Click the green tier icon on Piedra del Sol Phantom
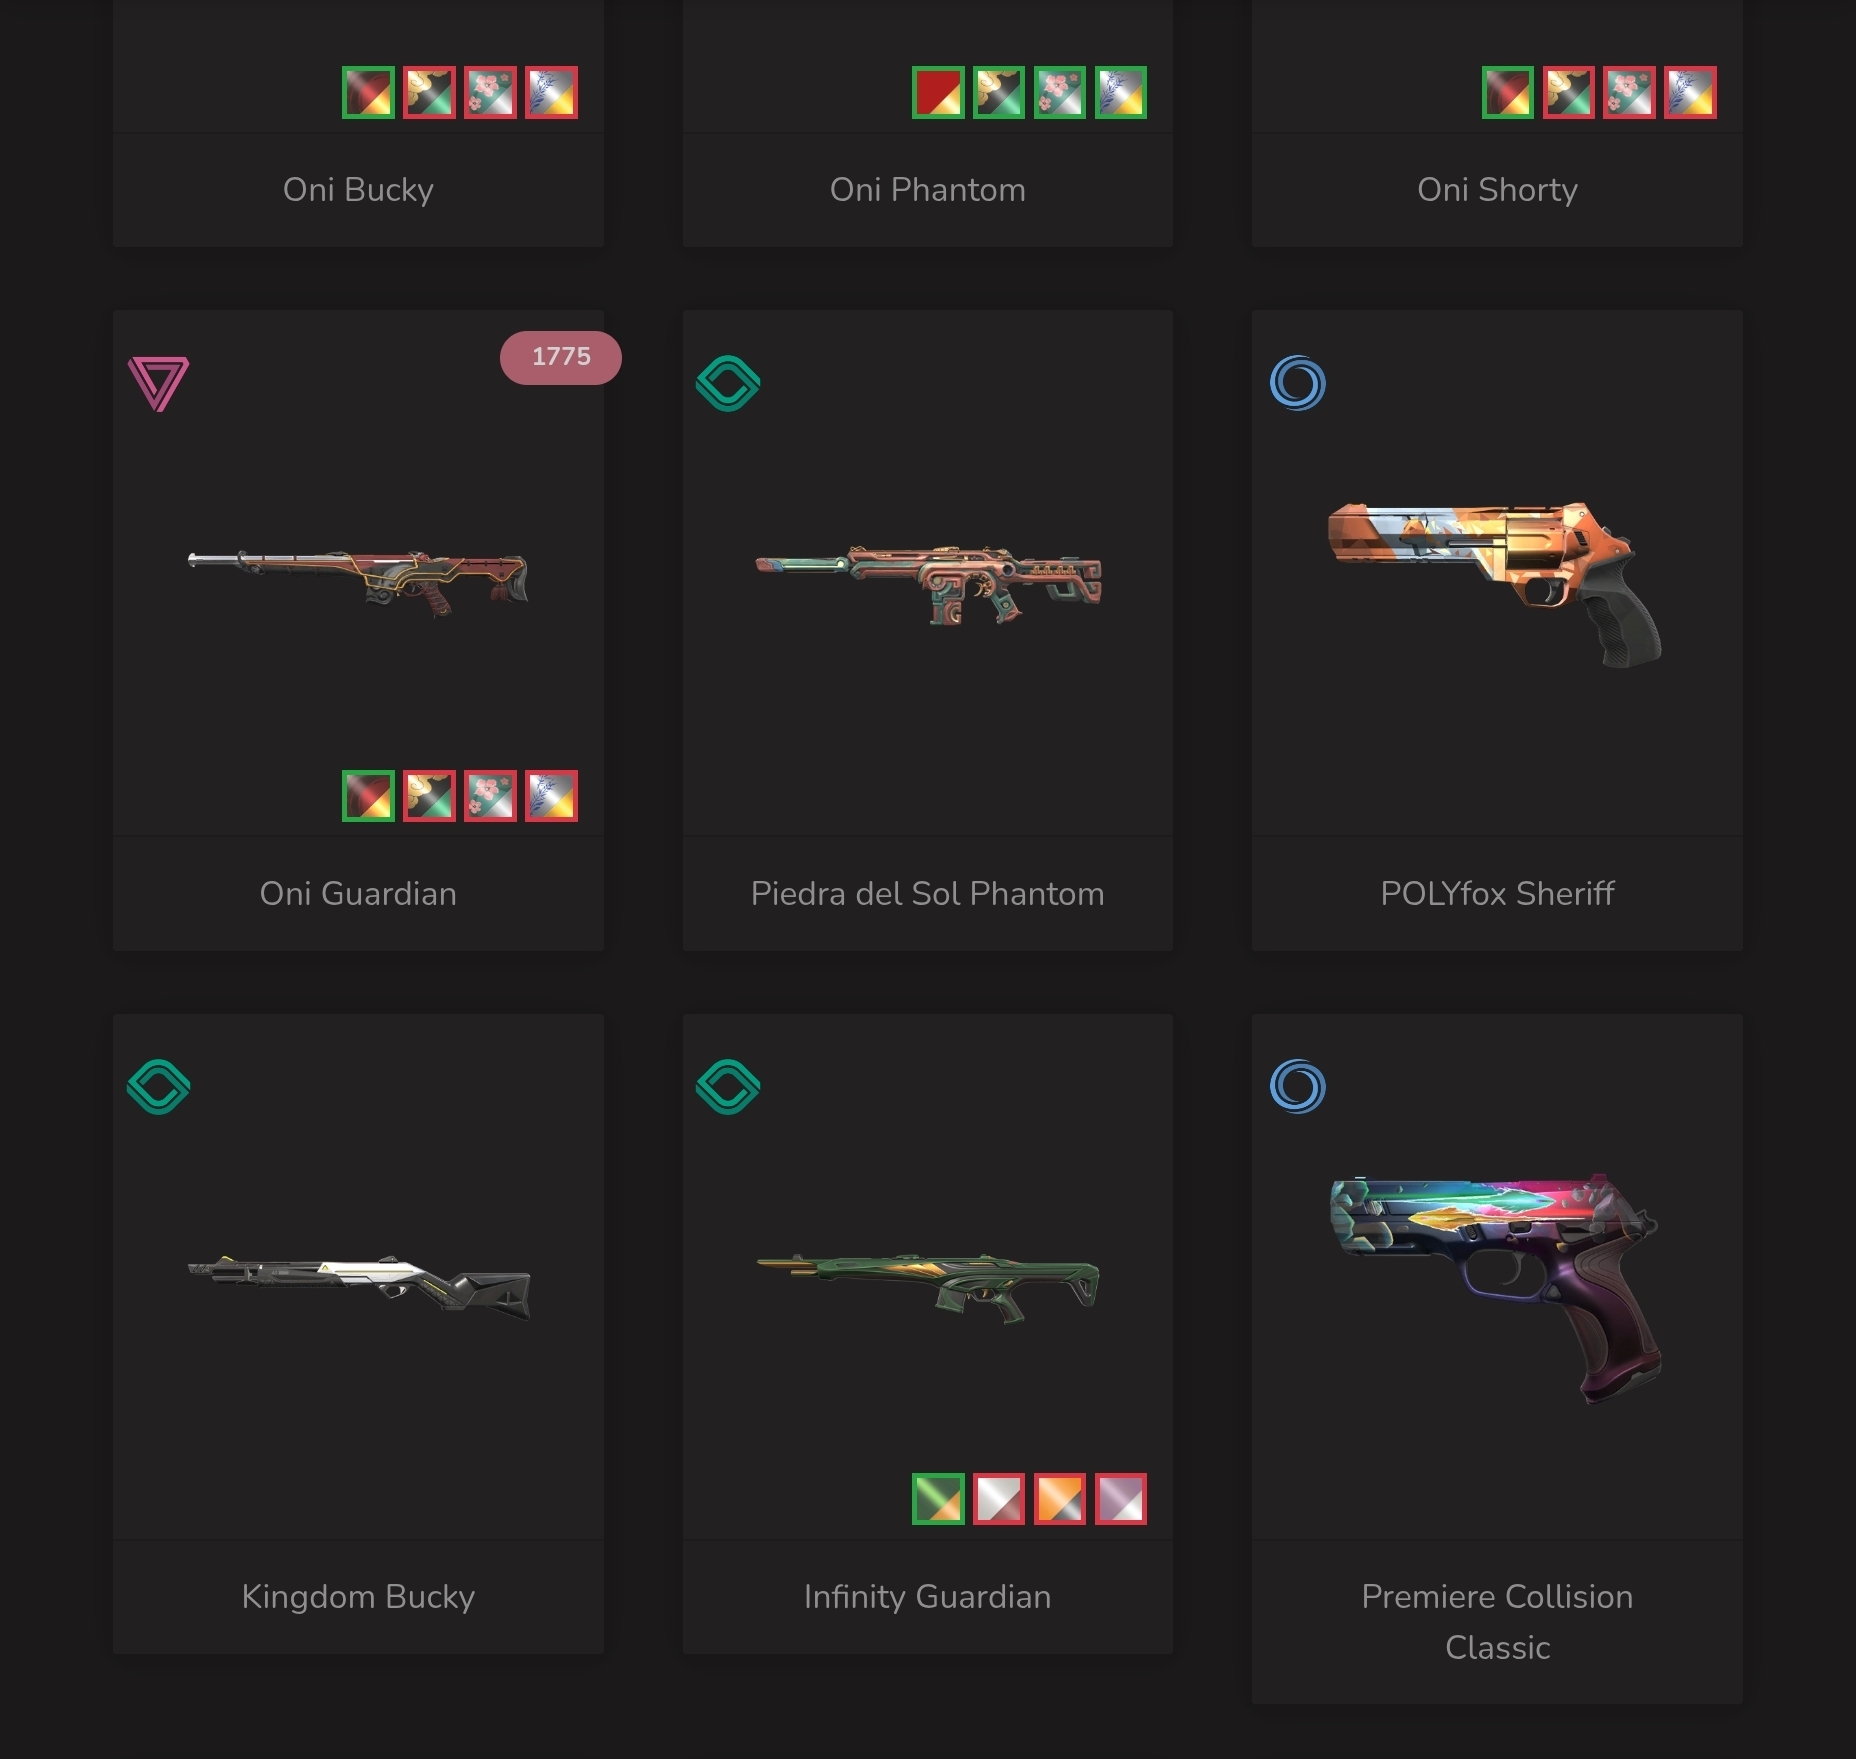Viewport: 1856px width, 1759px height. tap(728, 384)
